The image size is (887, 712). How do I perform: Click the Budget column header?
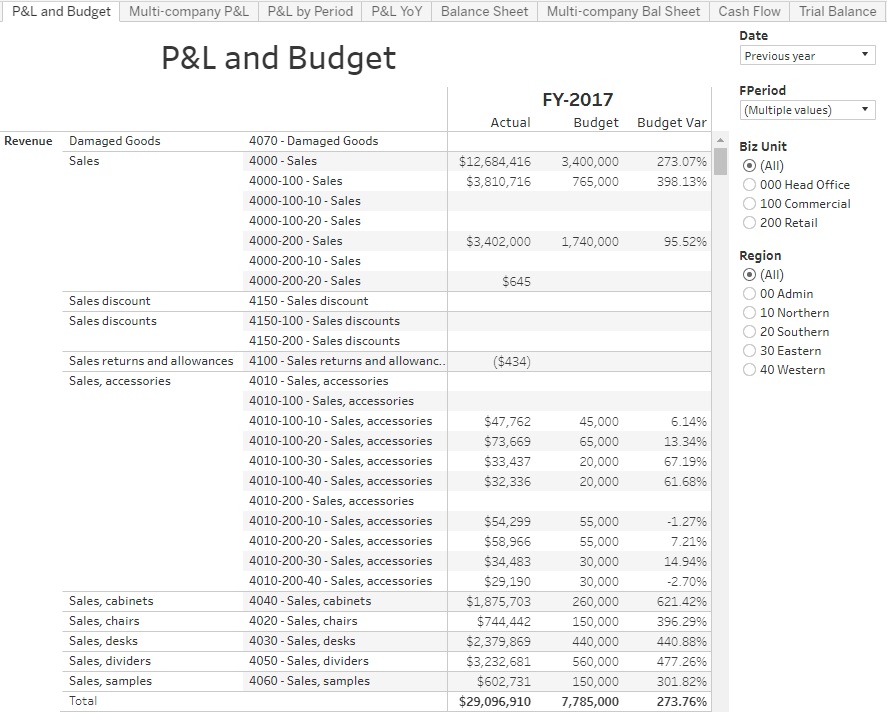[x=596, y=123]
